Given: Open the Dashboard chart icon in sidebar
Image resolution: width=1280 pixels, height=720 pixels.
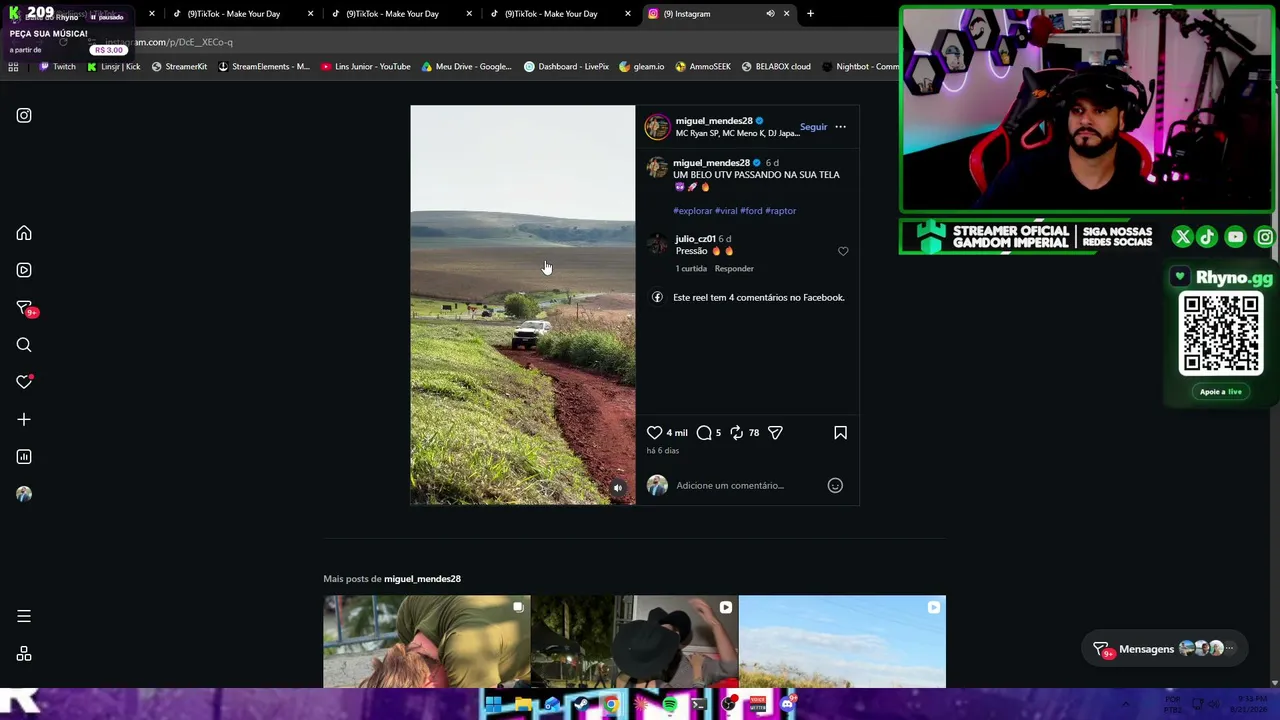Looking at the screenshot, I should (x=24, y=457).
